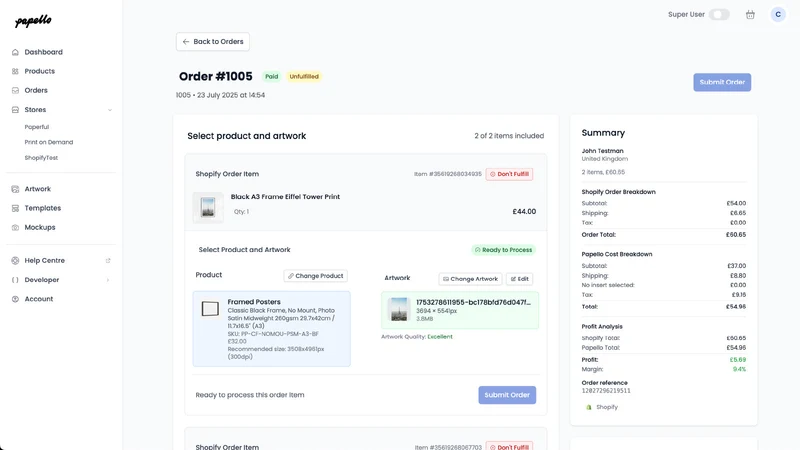Open the basket icon in the header
This screenshot has height=450, width=800.
coord(750,15)
